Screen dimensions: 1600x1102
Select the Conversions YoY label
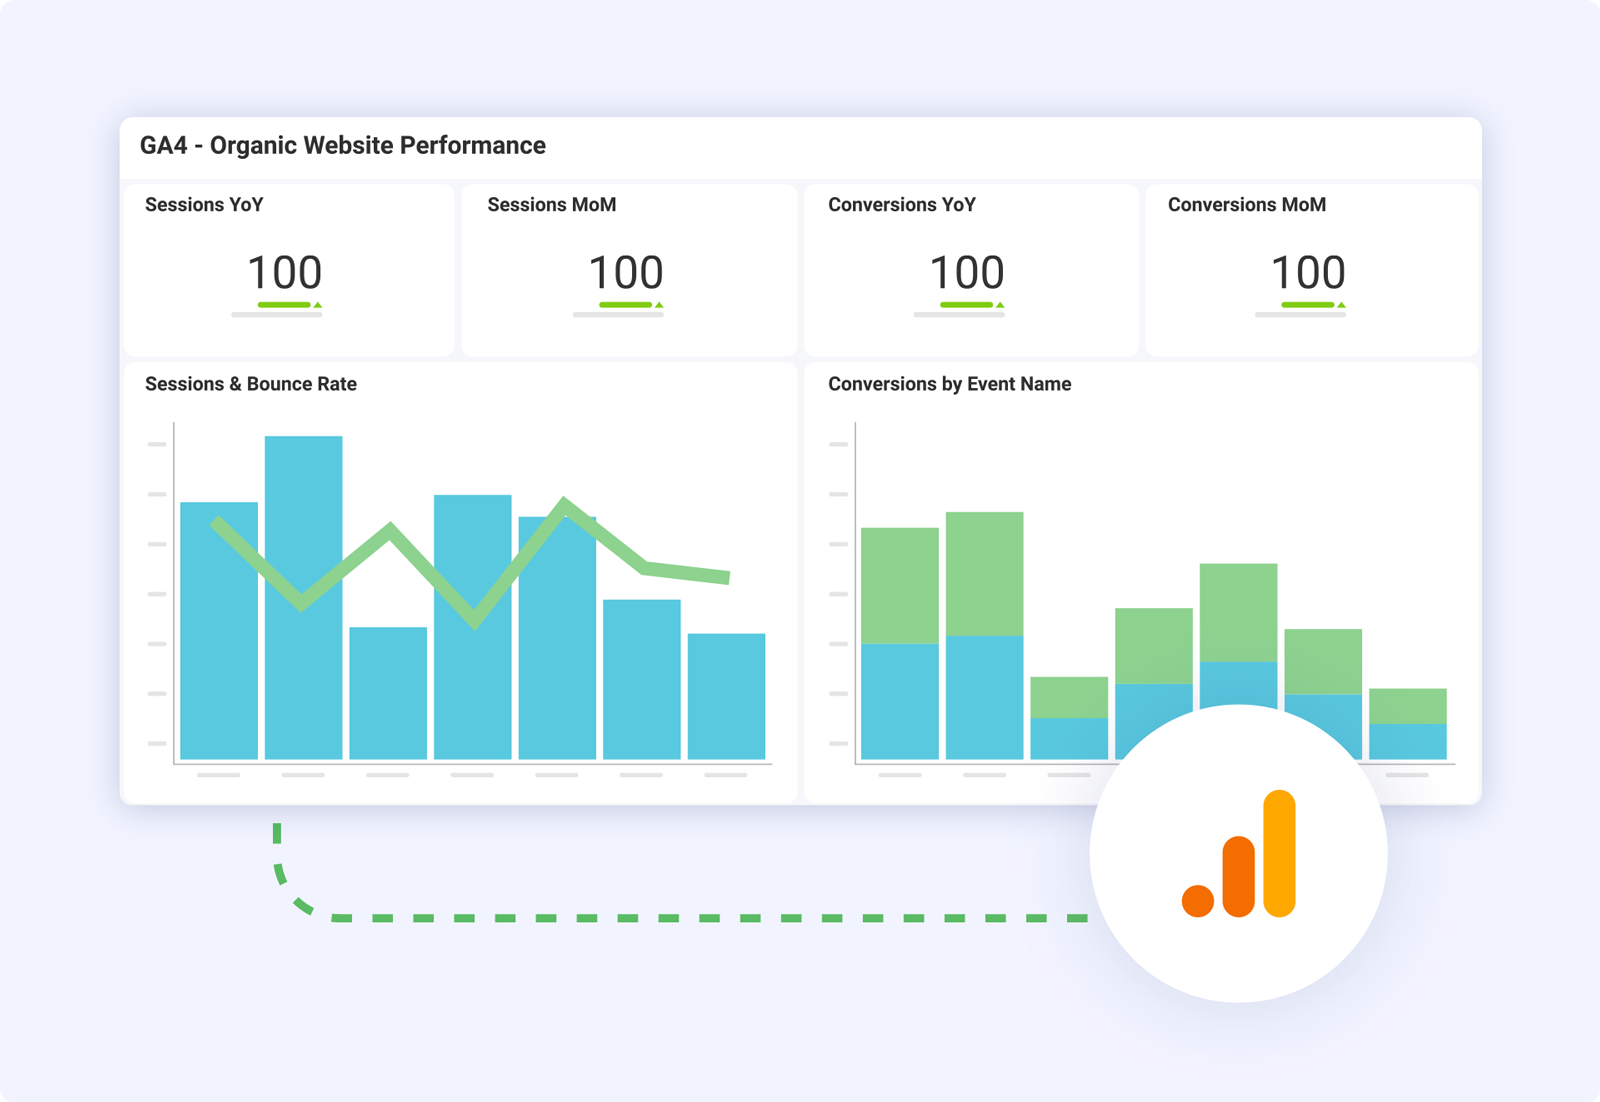click(902, 205)
